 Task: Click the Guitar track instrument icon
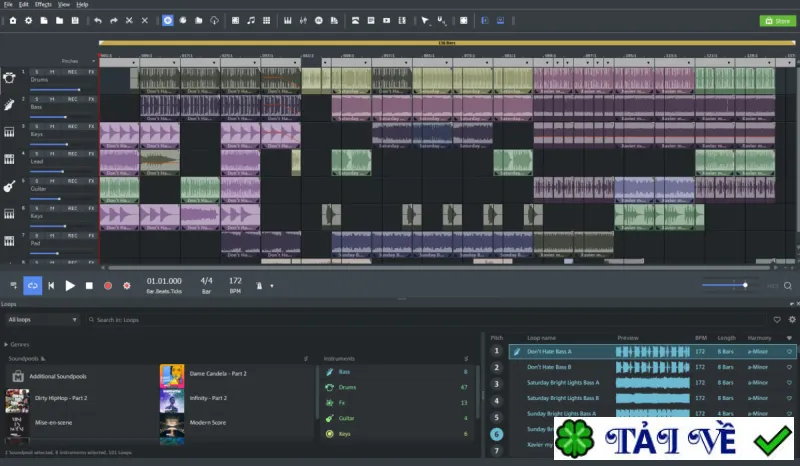[9, 187]
